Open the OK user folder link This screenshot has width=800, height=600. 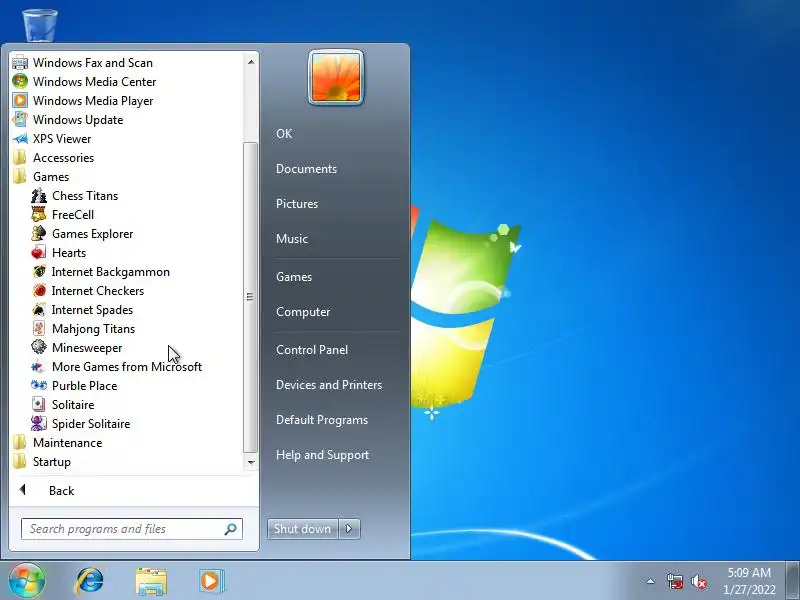click(x=284, y=134)
